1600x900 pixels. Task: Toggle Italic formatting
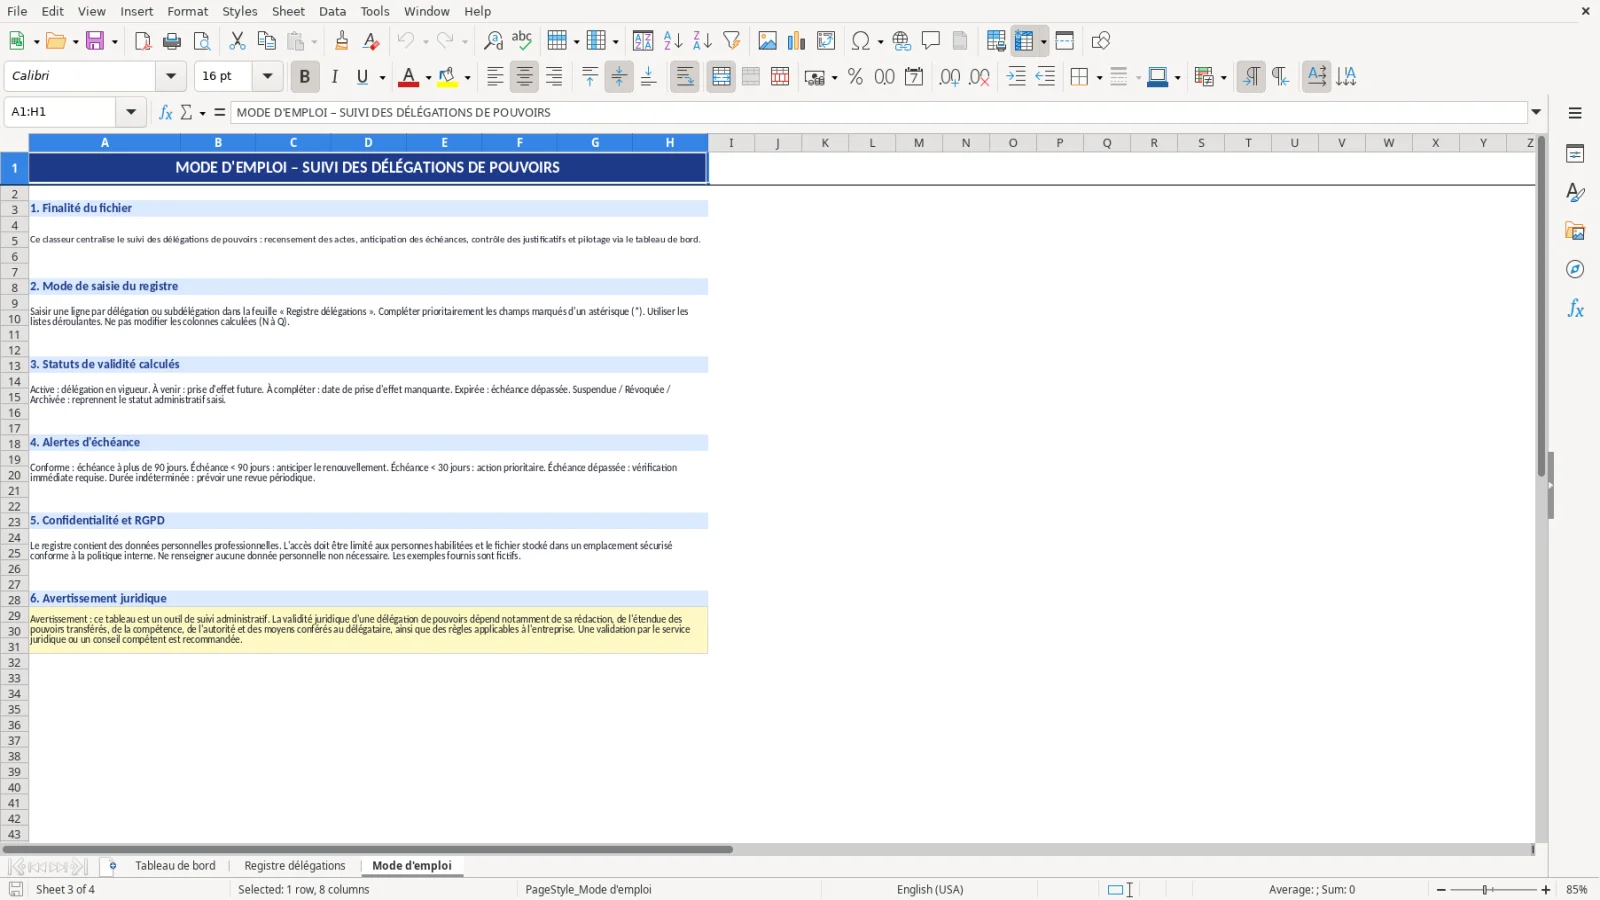[334, 77]
